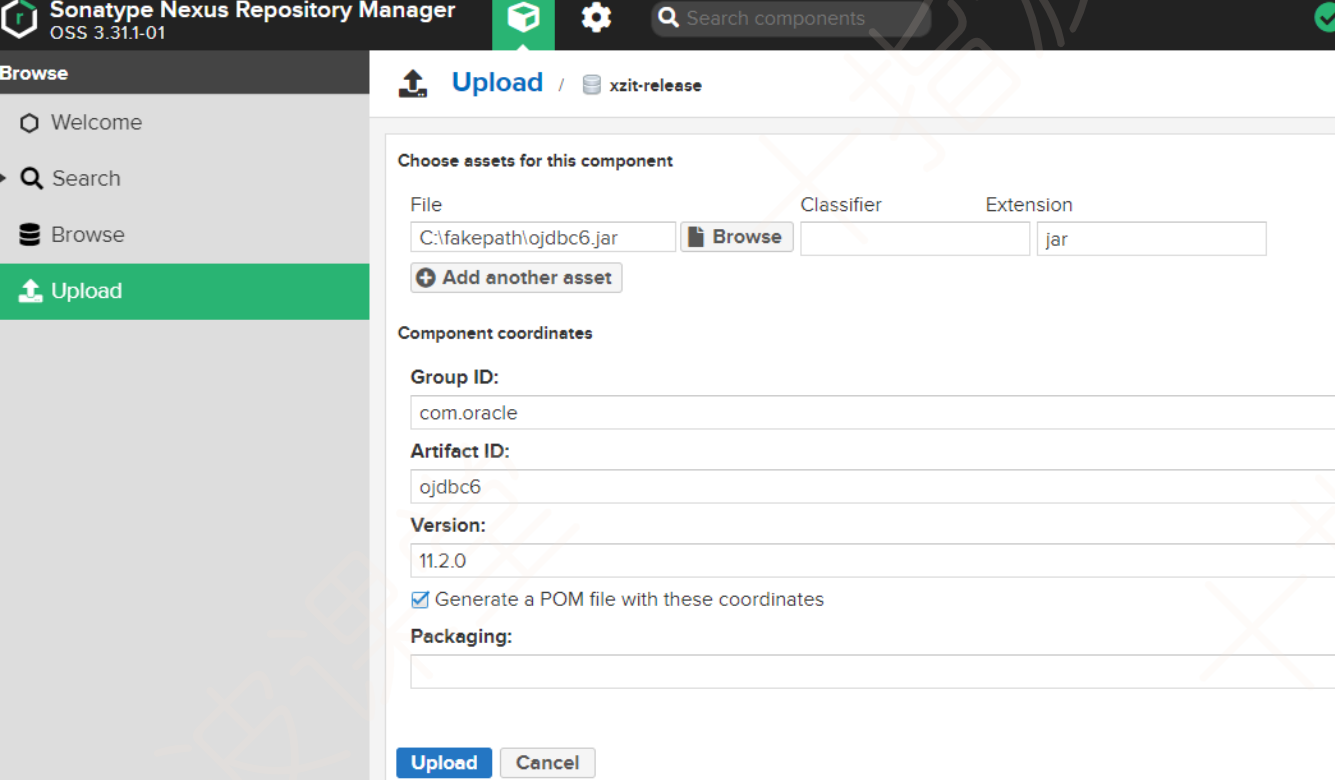Click the Upload breadcrumb link
This screenshot has height=780, width=1335.
[497, 83]
